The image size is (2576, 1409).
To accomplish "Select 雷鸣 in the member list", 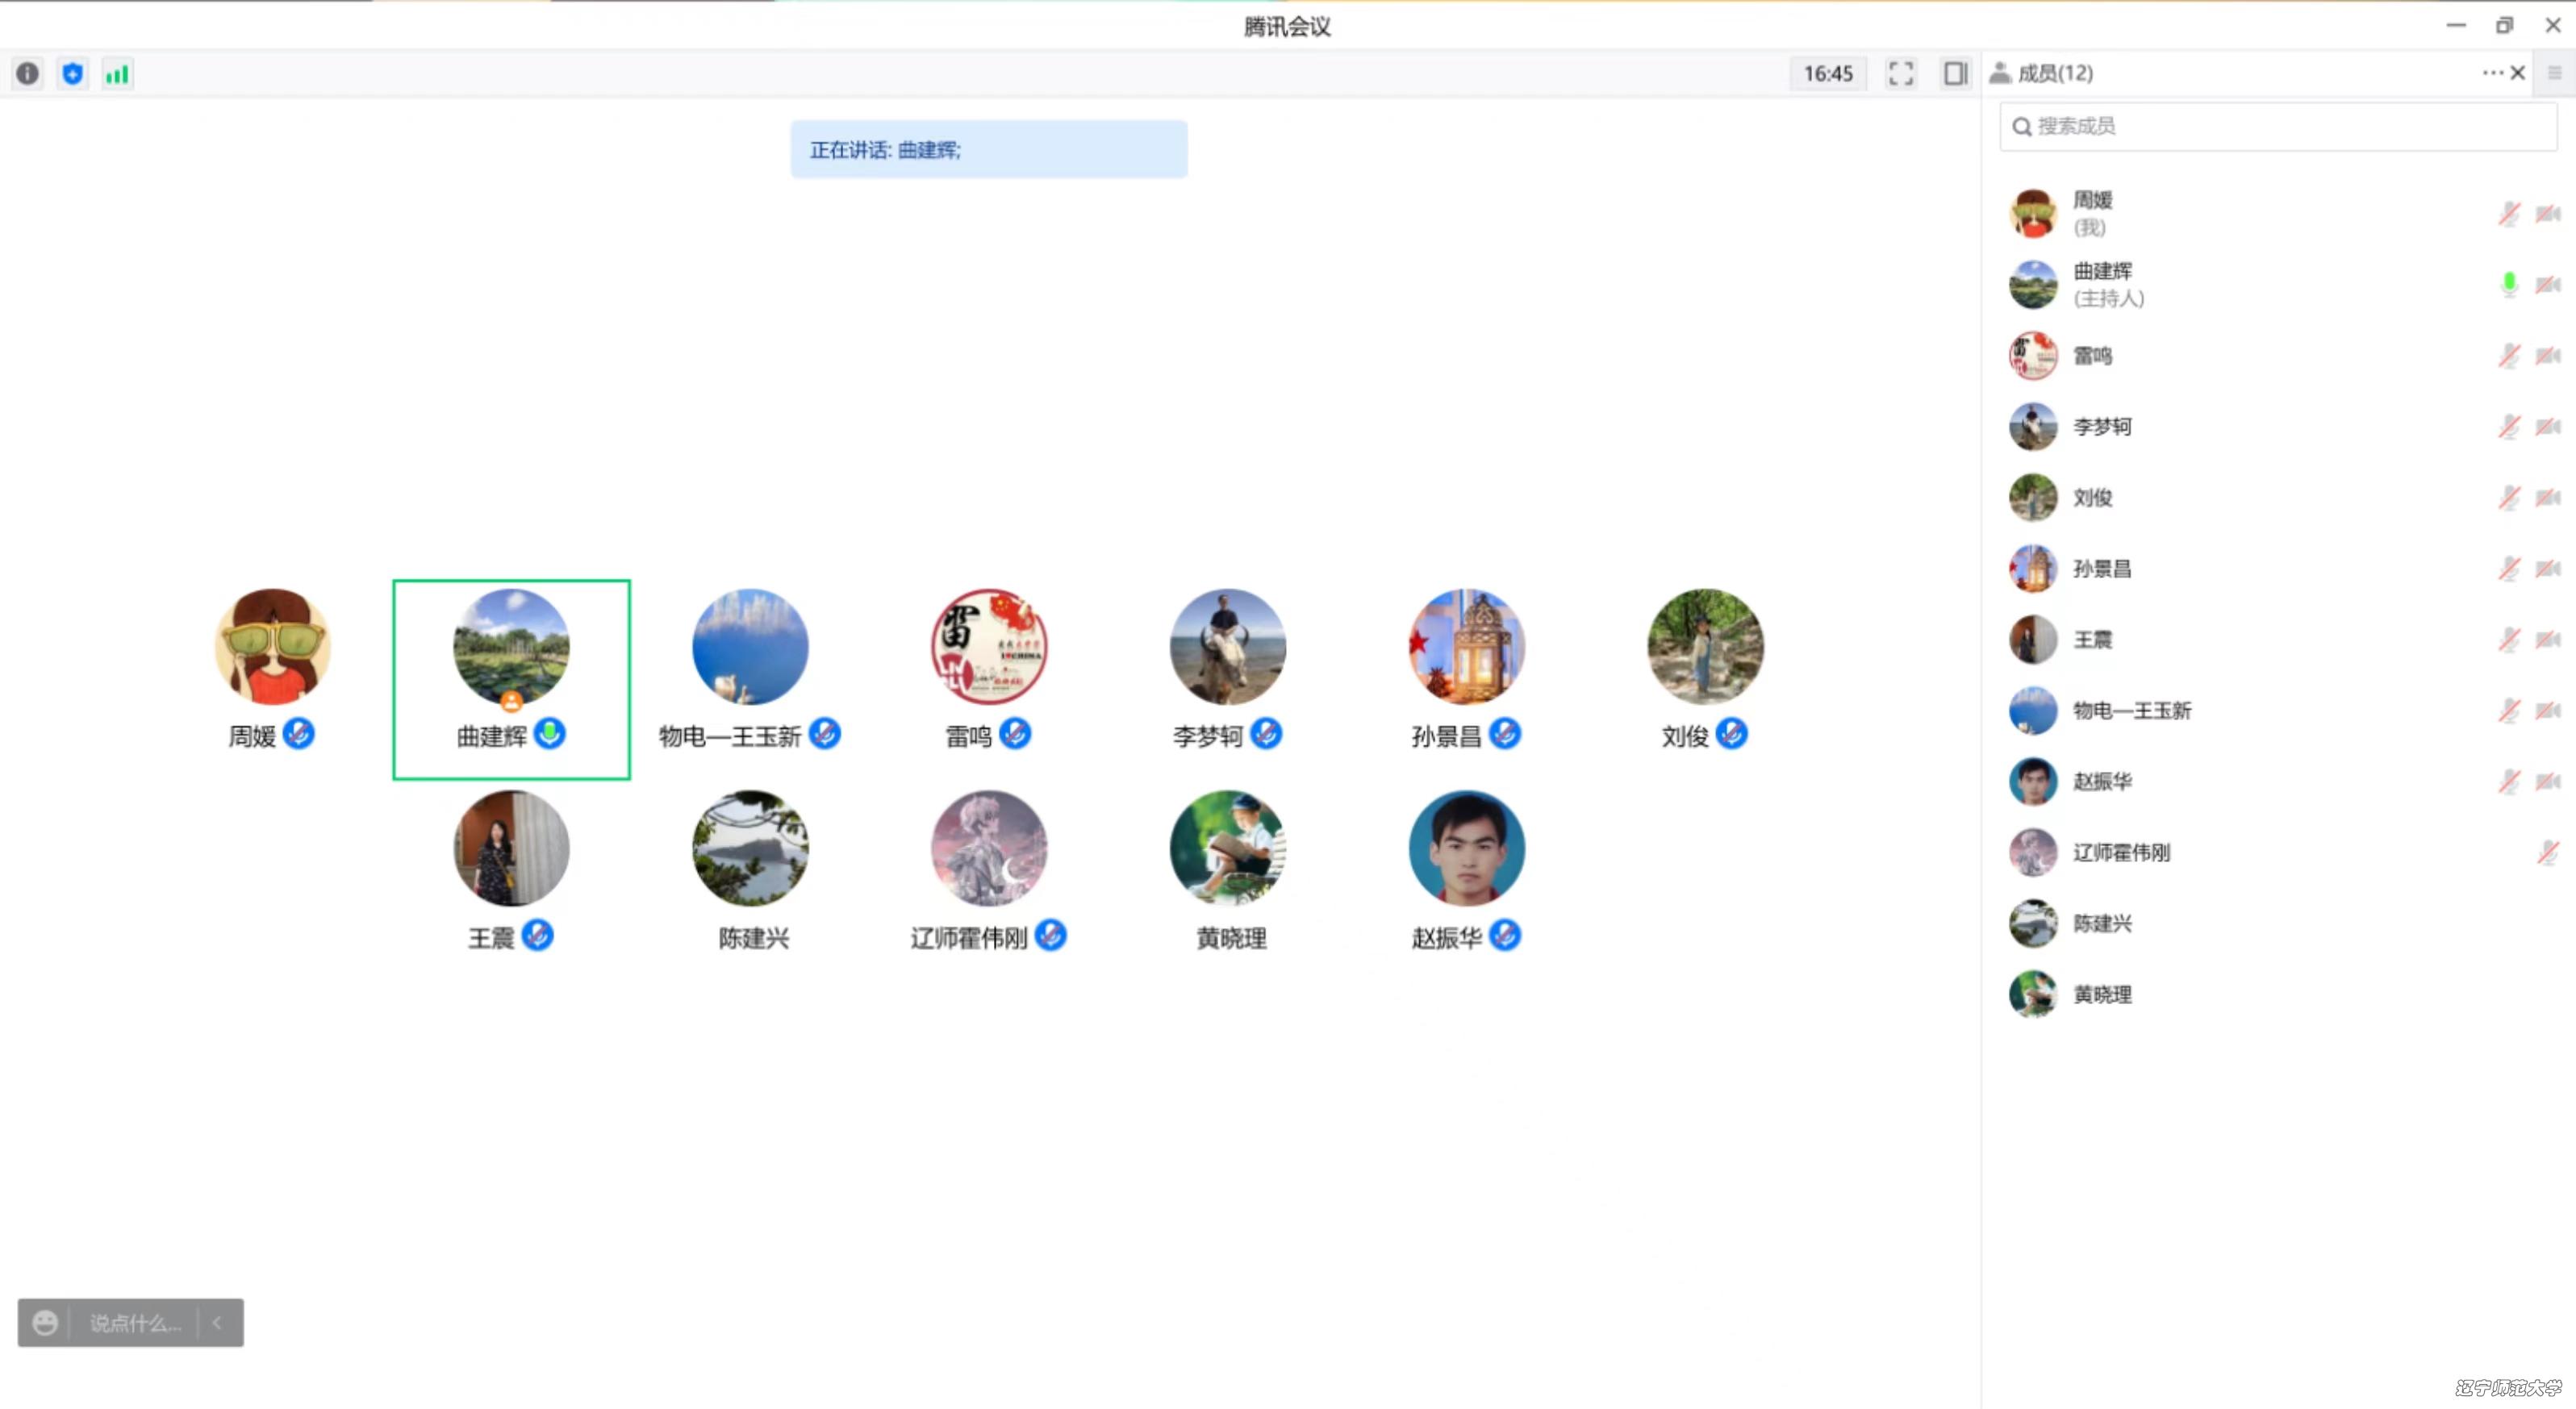I will pyautogui.click(x=2092, y=356).
